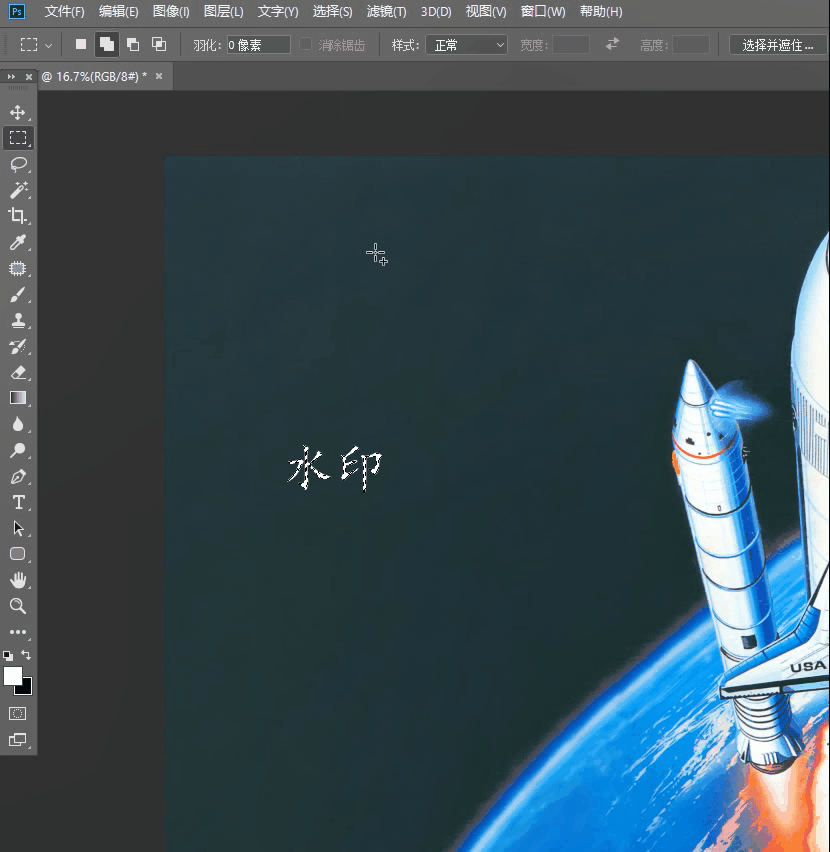Screen dimensions: 830x852
Task: Open the tool preset picker dropdown
Action: coord(36,45)
